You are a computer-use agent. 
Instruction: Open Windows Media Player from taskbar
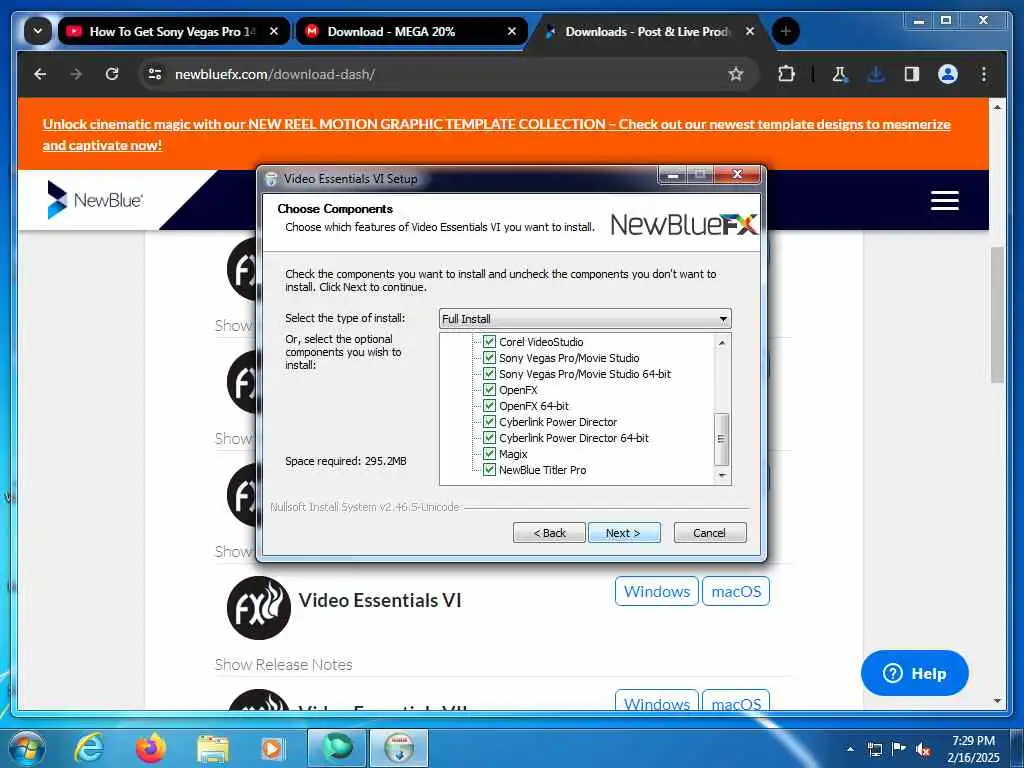273,748
